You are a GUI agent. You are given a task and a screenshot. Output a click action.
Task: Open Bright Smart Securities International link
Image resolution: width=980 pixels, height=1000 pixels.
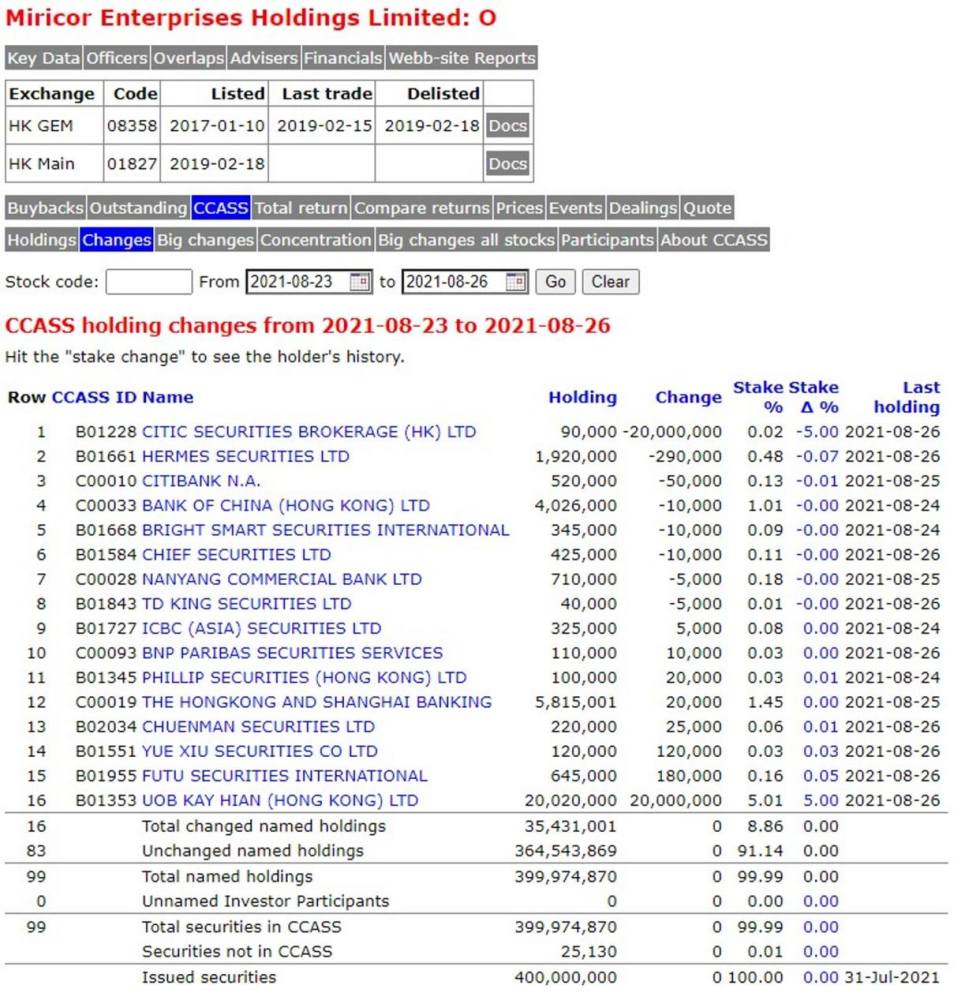click(325, 530)
